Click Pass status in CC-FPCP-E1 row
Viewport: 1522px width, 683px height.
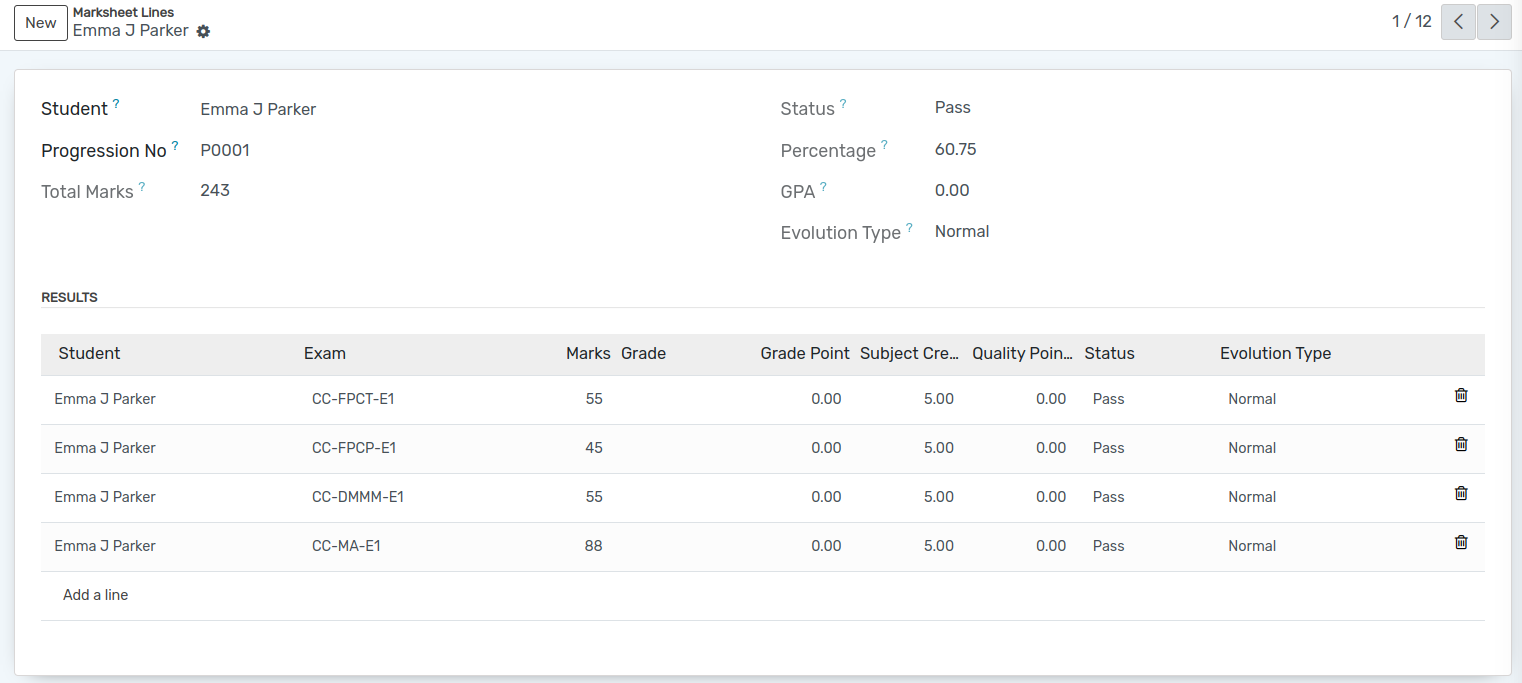[1108, 448]
